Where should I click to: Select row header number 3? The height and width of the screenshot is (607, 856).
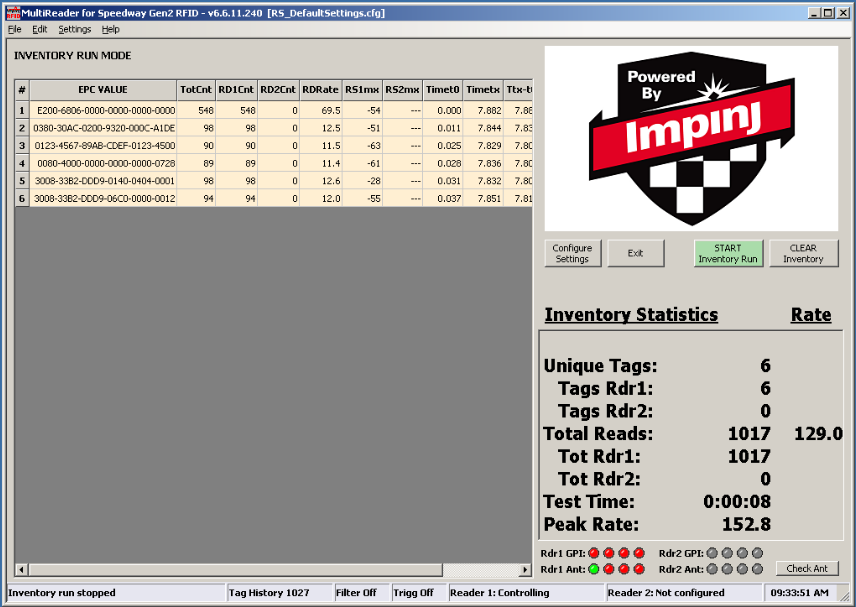[22, 146]
